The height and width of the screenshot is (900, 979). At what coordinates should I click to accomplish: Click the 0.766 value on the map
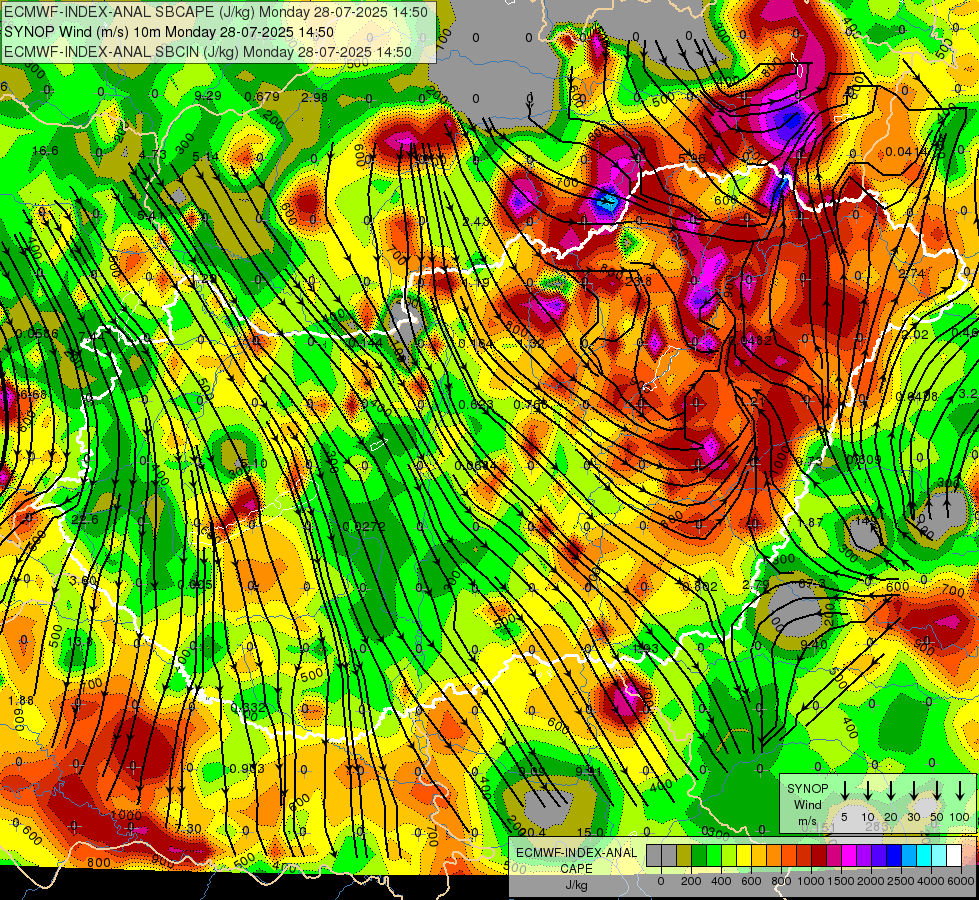click(531, 404)
